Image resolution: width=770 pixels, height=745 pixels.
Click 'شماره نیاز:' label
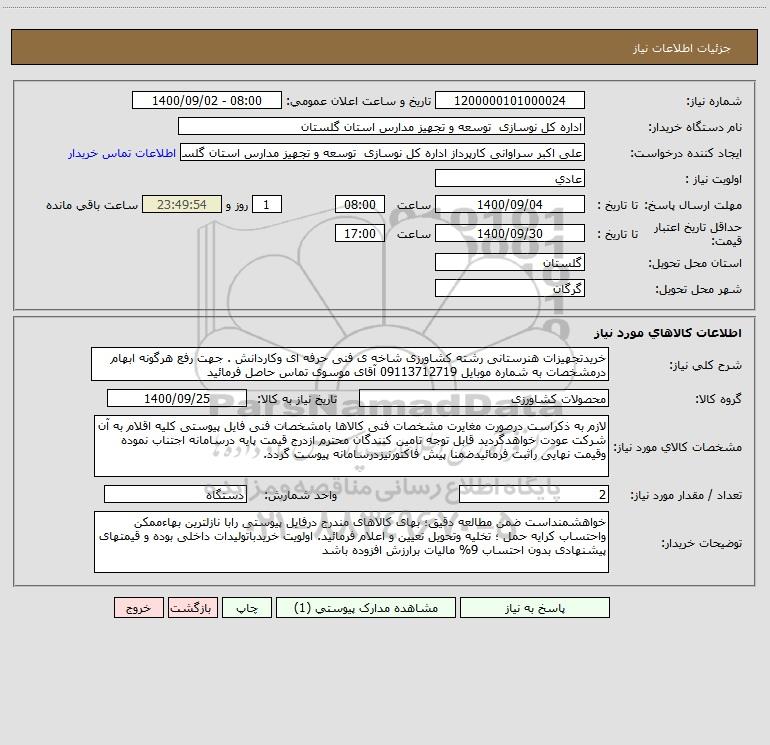pos(714,102)
